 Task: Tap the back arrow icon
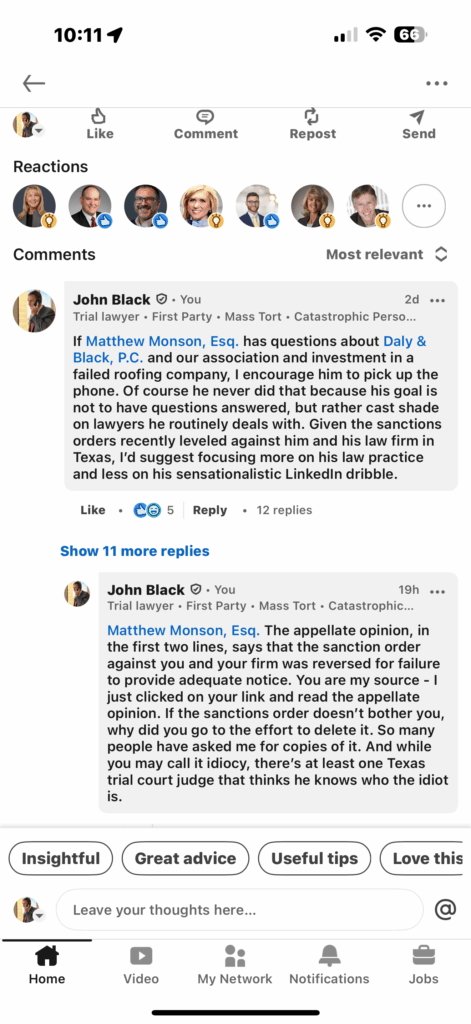click(34, 83)
